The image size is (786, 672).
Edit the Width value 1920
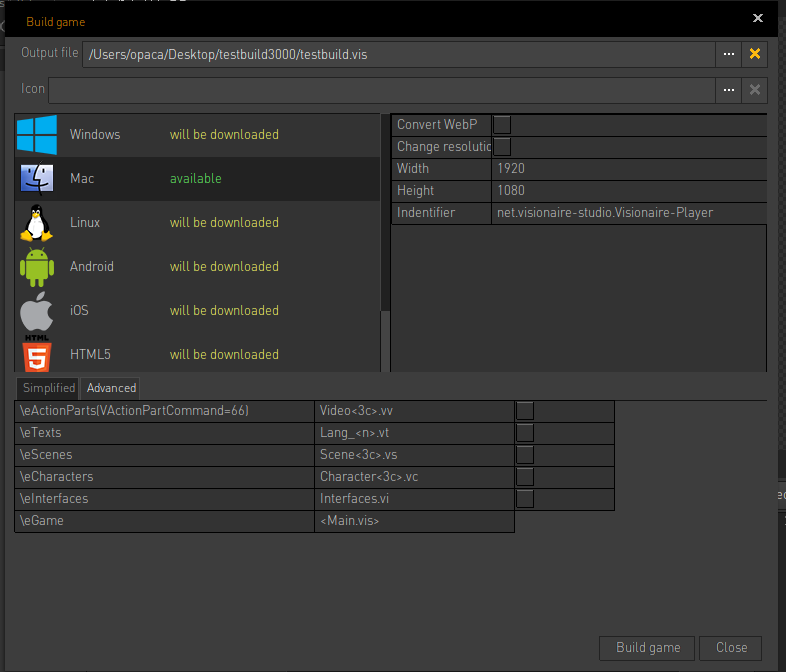click(x=629, y=169)
